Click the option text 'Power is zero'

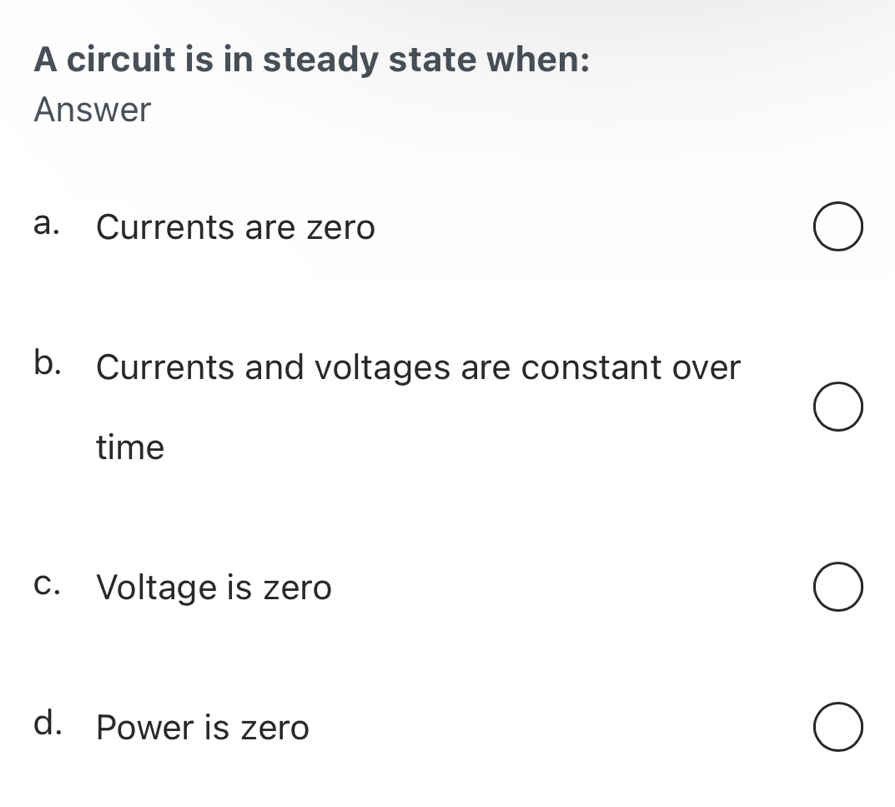[201, 728]
